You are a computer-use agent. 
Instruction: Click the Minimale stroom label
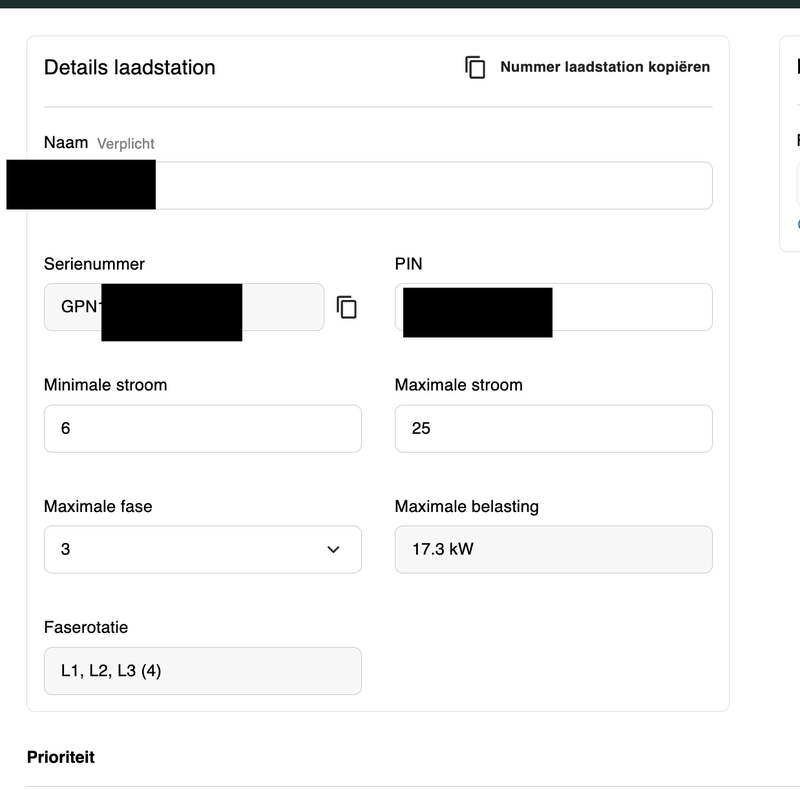pos(106,385)
